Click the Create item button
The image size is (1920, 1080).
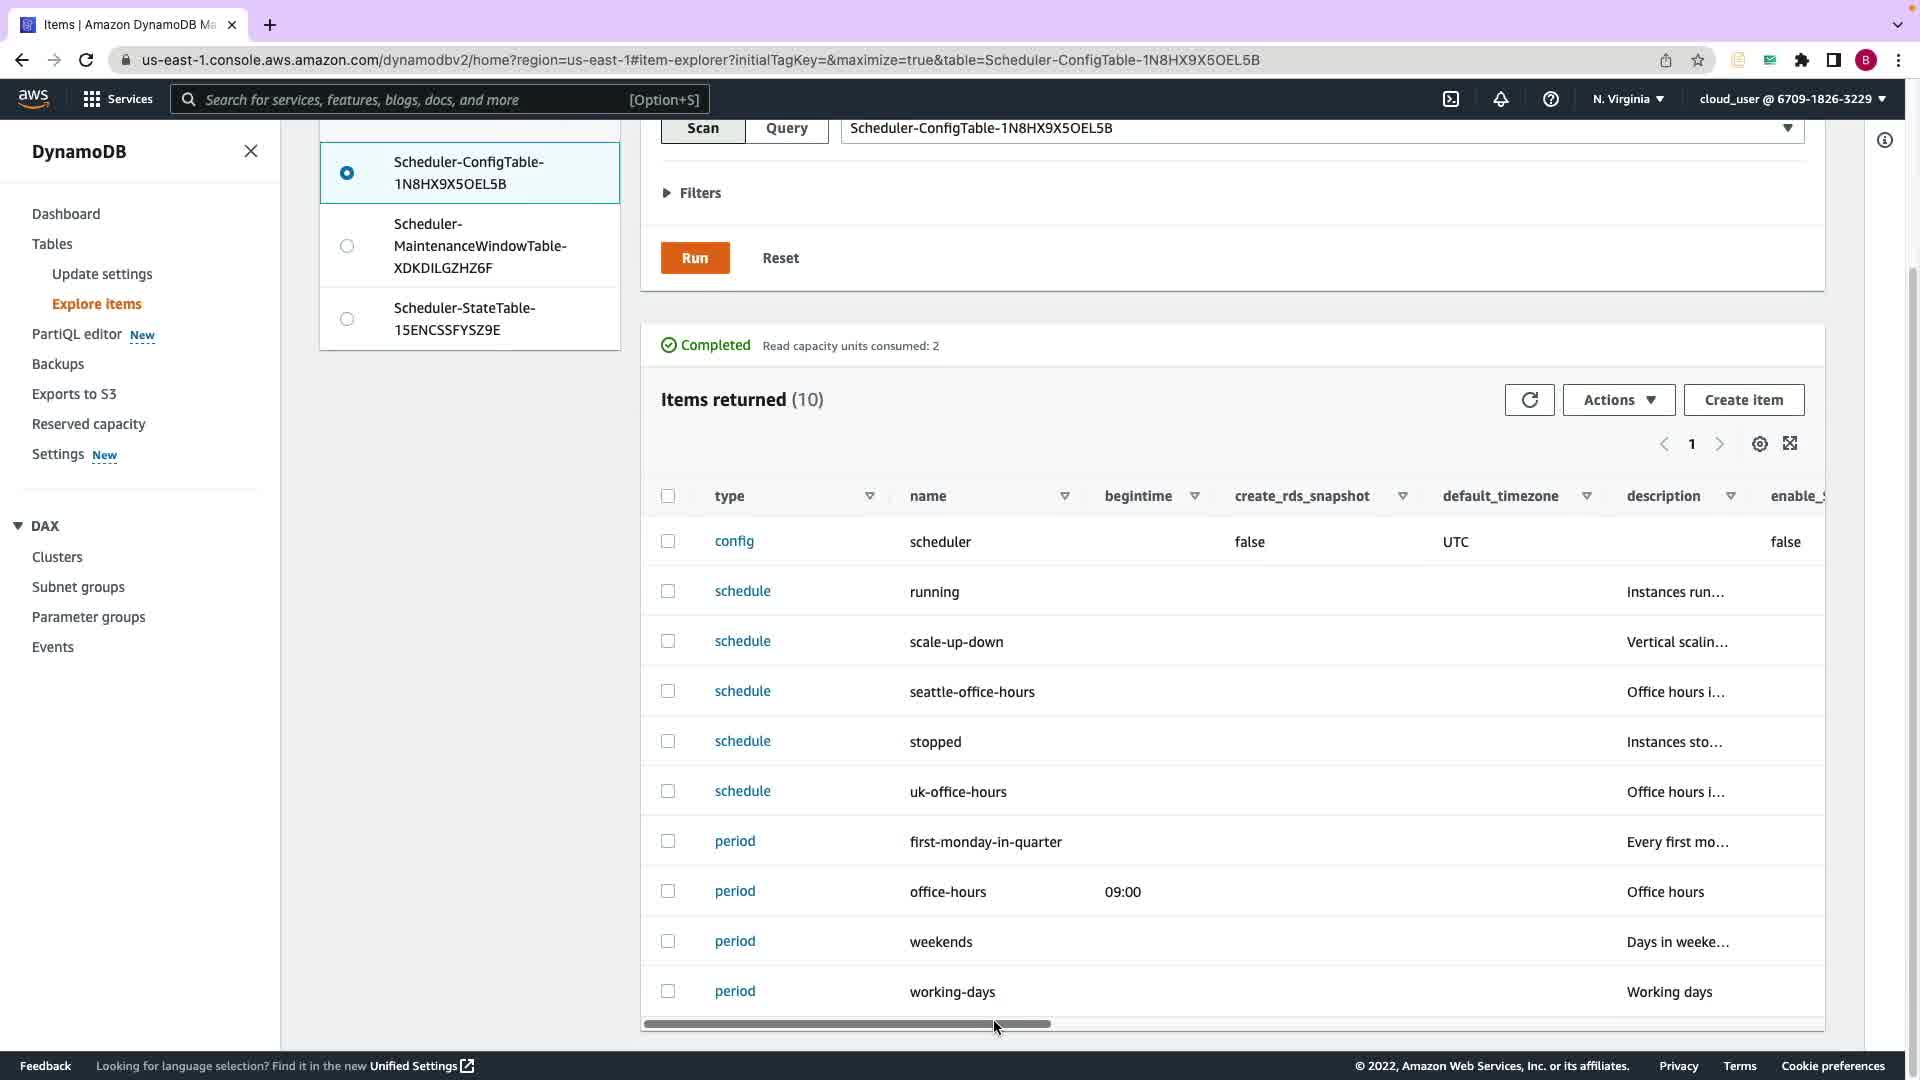pos(1743,400)
